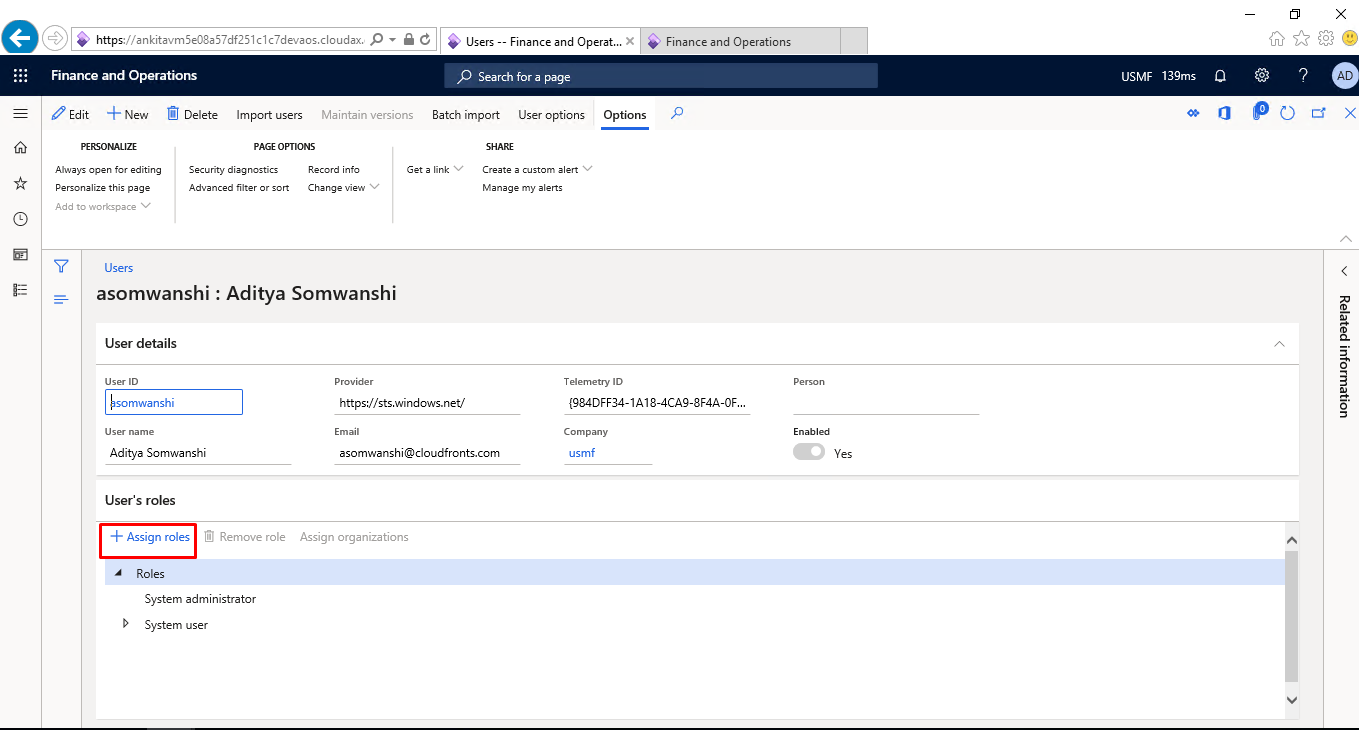Open the browser Favorites star
Image resolution: width=1359 pixels, height=730 pixels.
pos(1301,39)
